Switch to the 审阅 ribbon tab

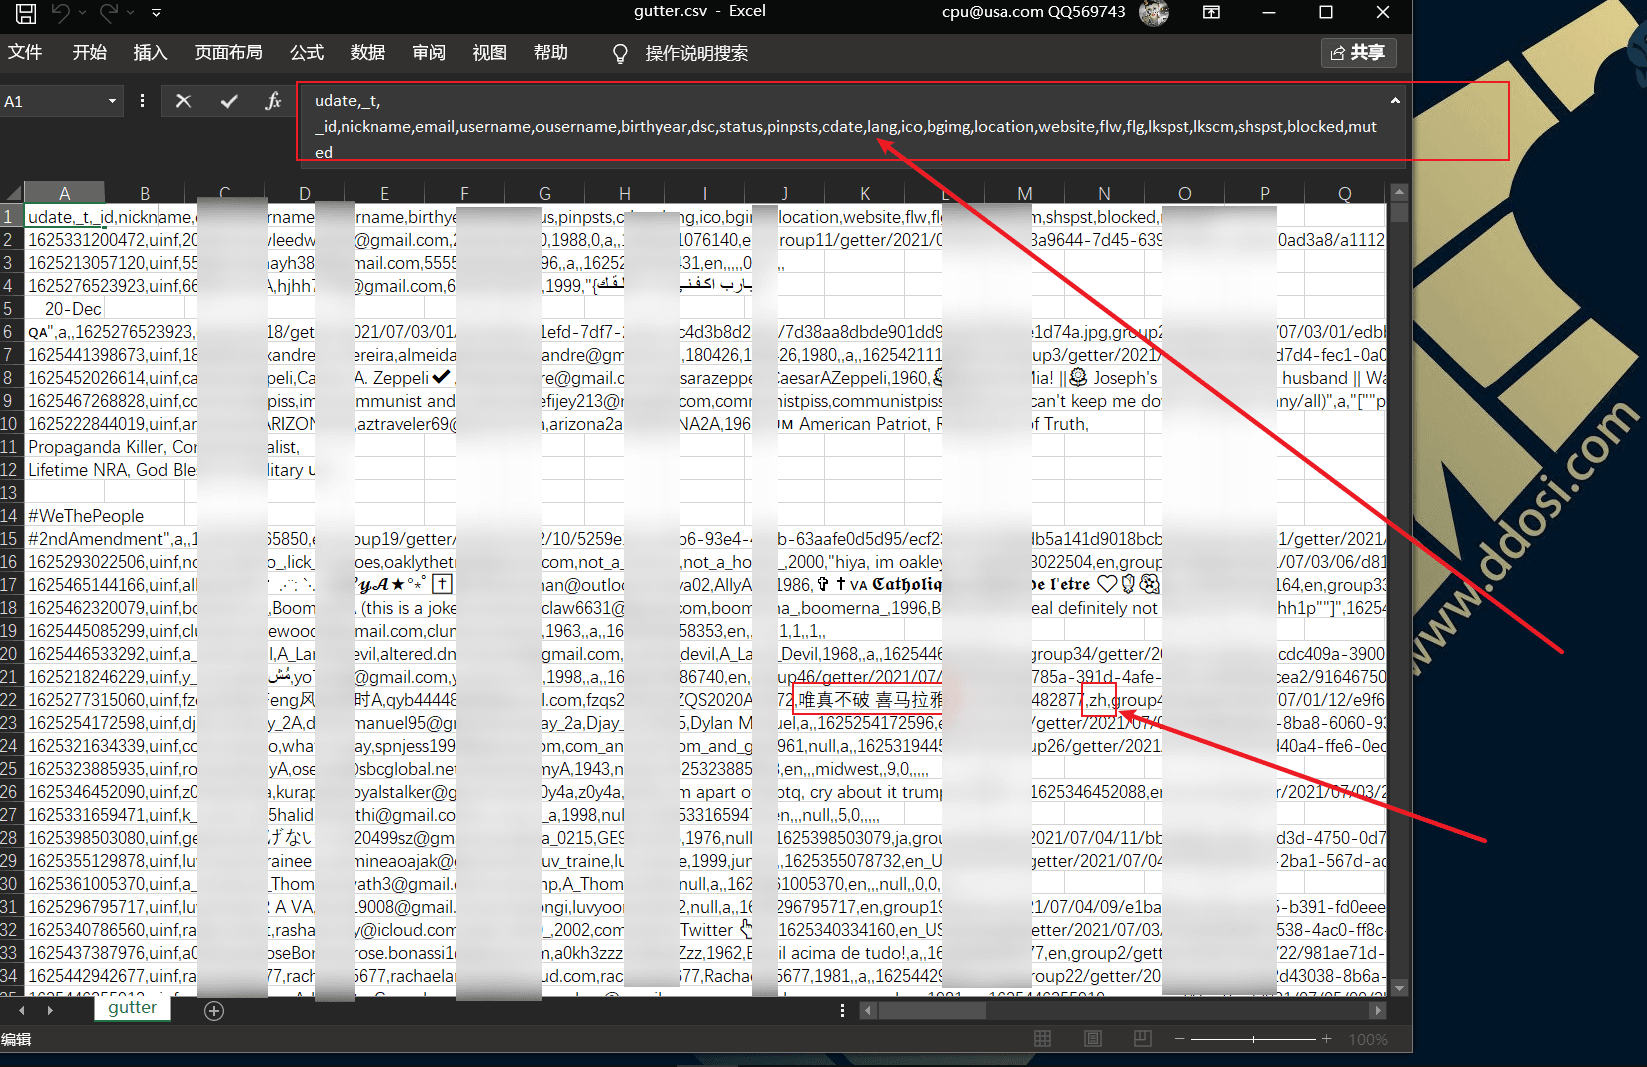pyautogui.click(x=428, y=52)
